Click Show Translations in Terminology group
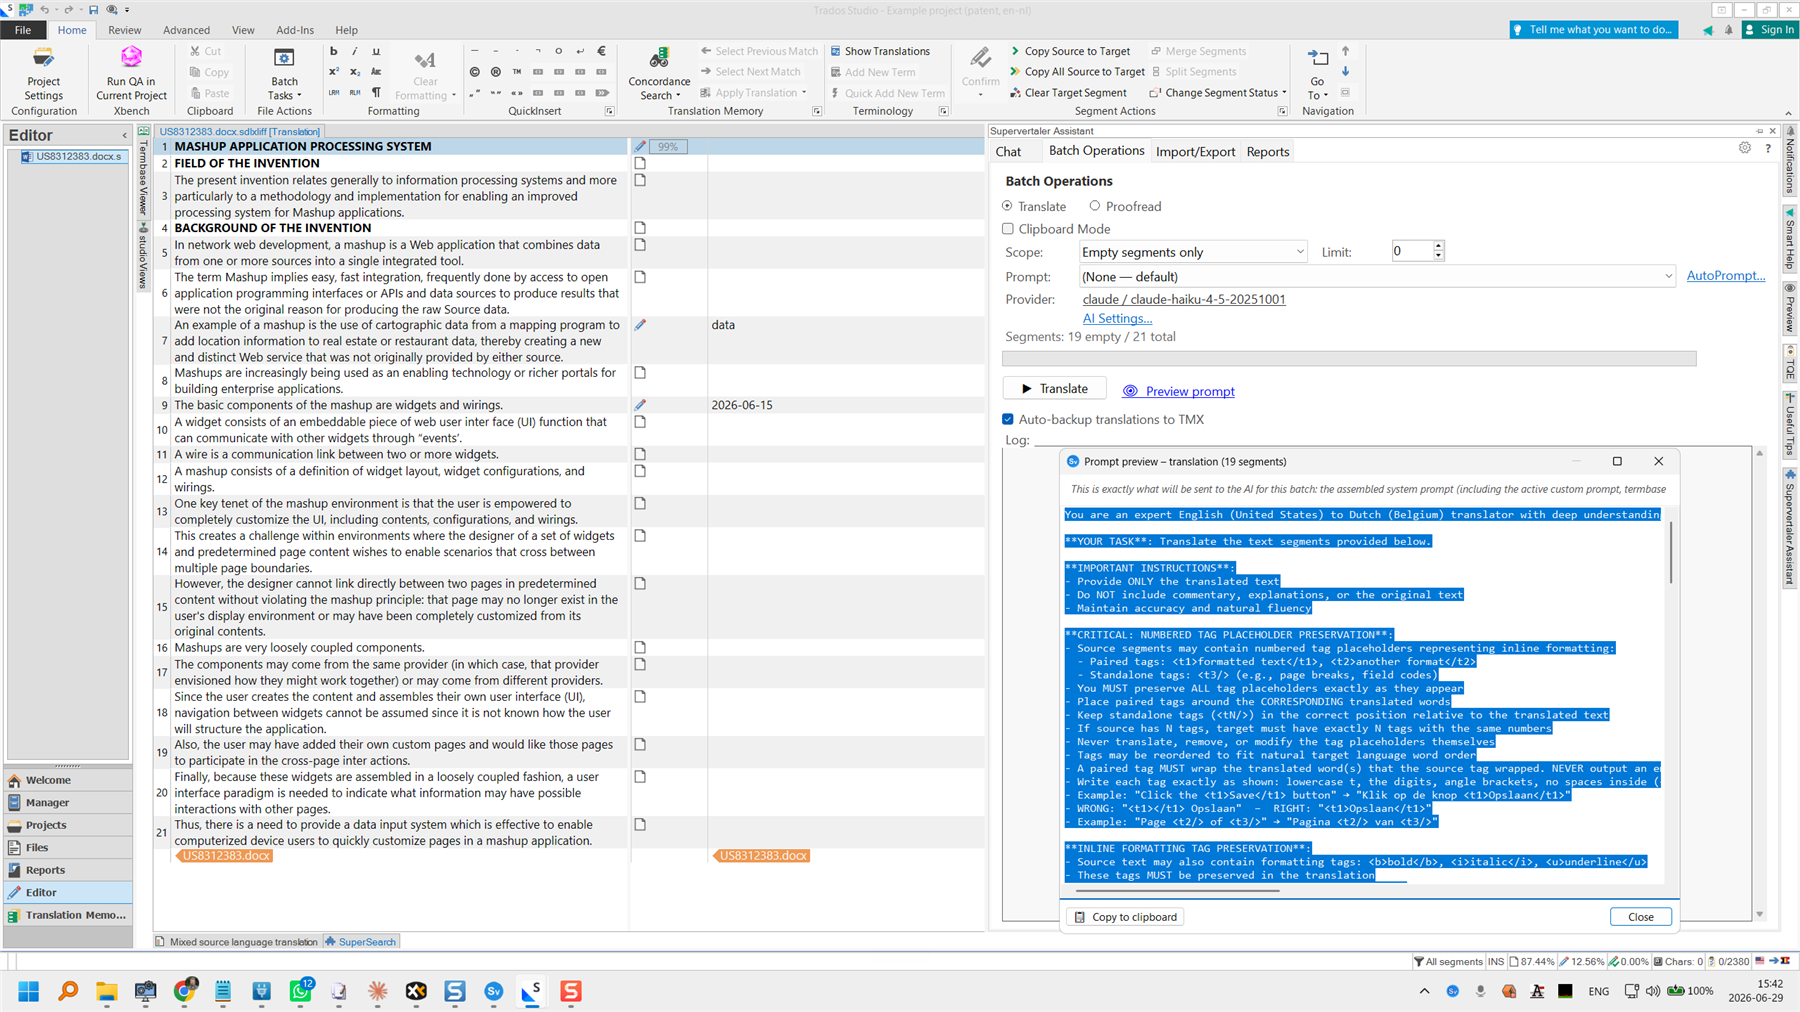1800x1012 pixels. [880, 51]
